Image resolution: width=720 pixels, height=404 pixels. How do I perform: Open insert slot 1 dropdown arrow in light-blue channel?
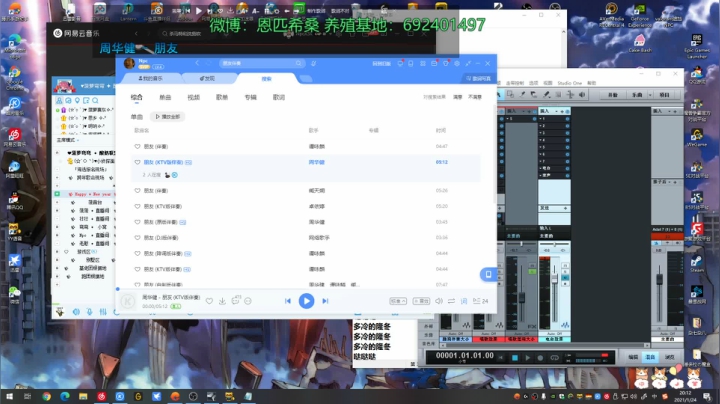click(x=540, y=119)
